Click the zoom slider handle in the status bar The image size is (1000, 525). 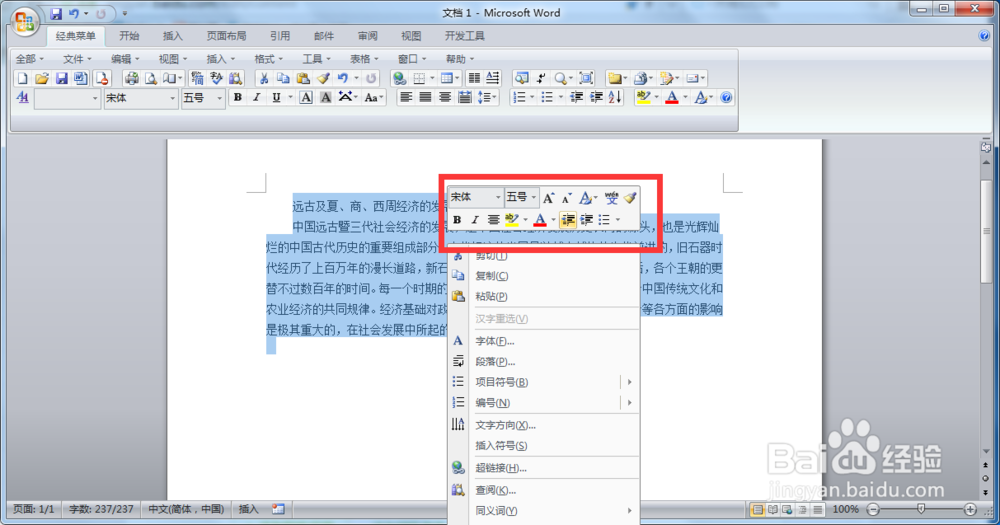921,509
